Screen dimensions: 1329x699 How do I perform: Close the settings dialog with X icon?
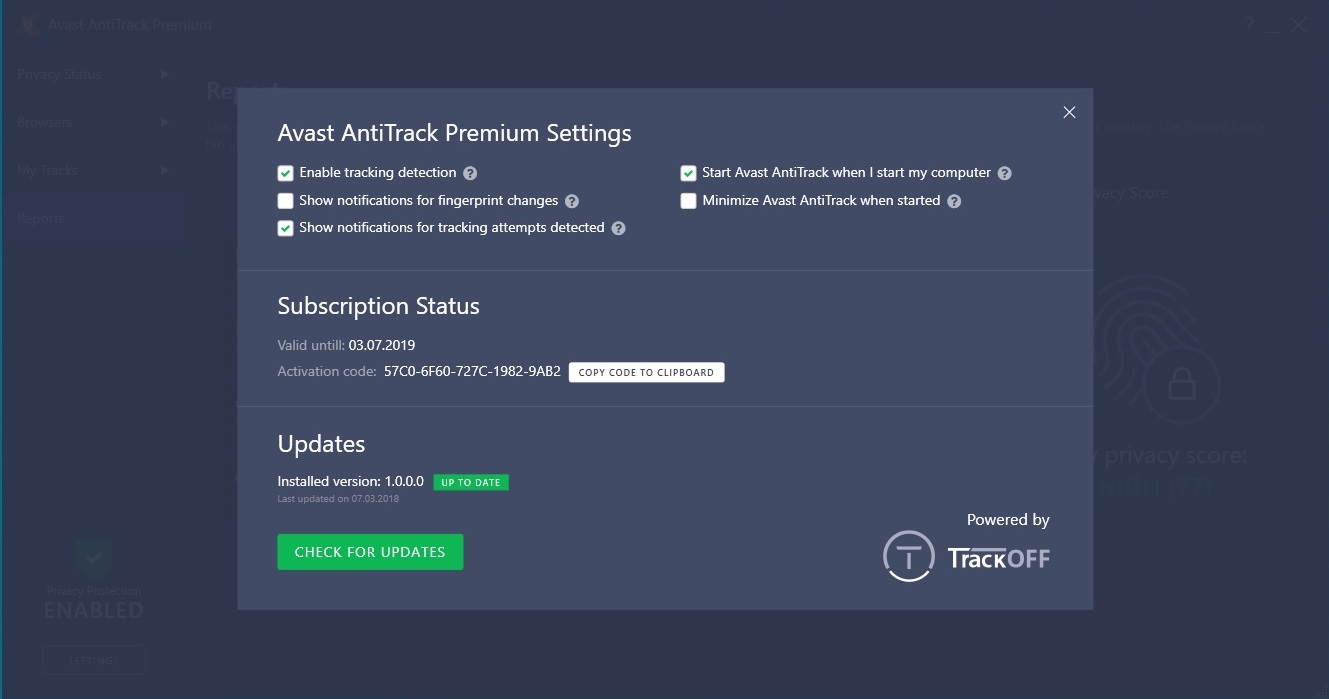(x=1069, y=112)
